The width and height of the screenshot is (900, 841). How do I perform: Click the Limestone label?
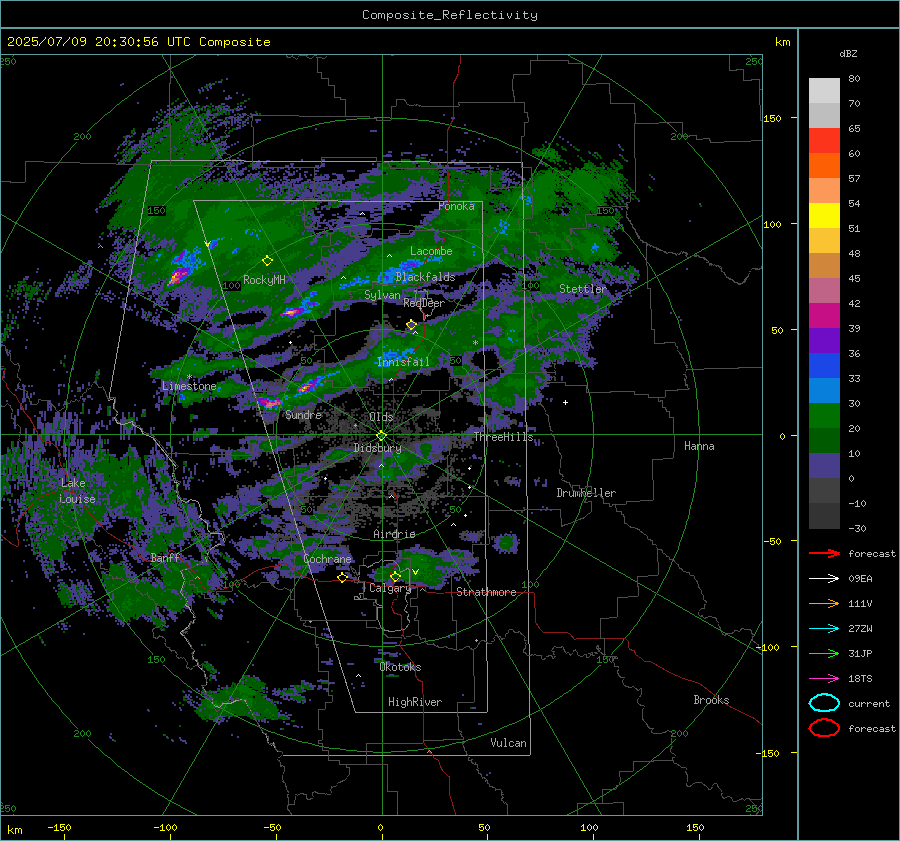(x=189, y=386)
